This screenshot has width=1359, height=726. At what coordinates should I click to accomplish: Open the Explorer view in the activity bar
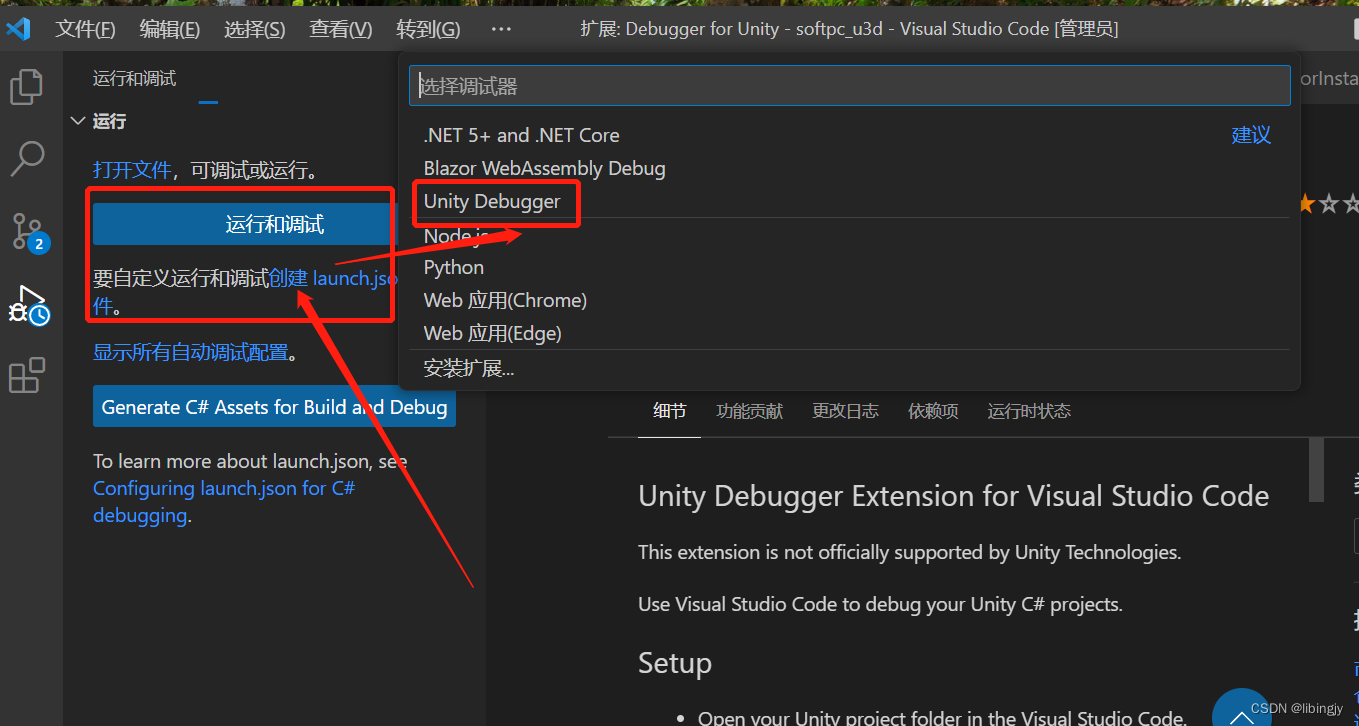(x=26, y=86)
